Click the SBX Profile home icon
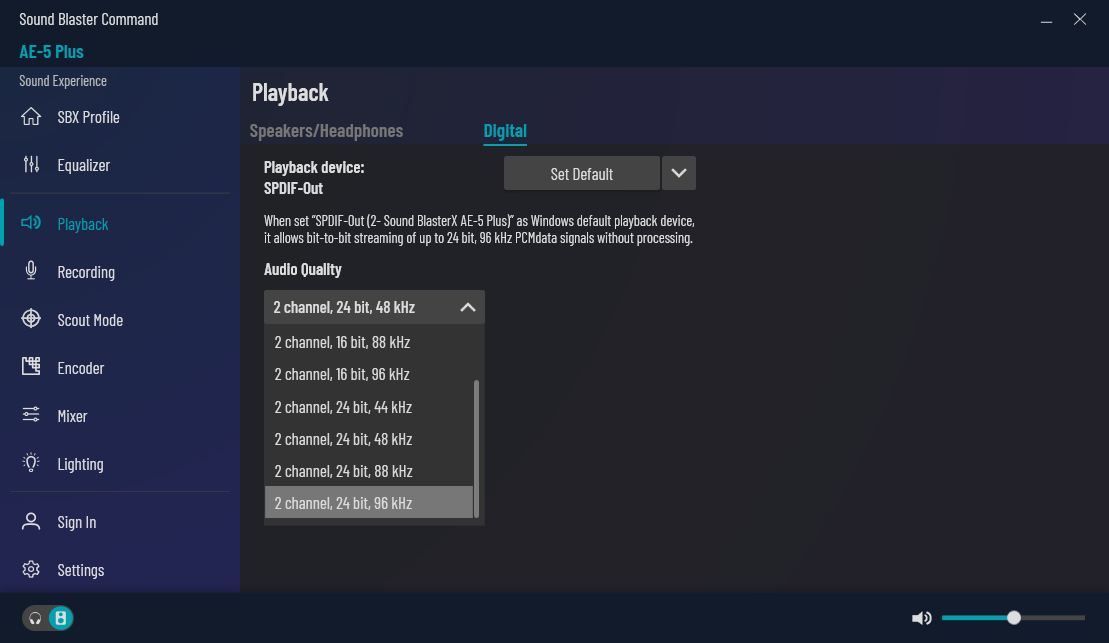Viewport: 1109px width, 643px height. coord(31,116)
